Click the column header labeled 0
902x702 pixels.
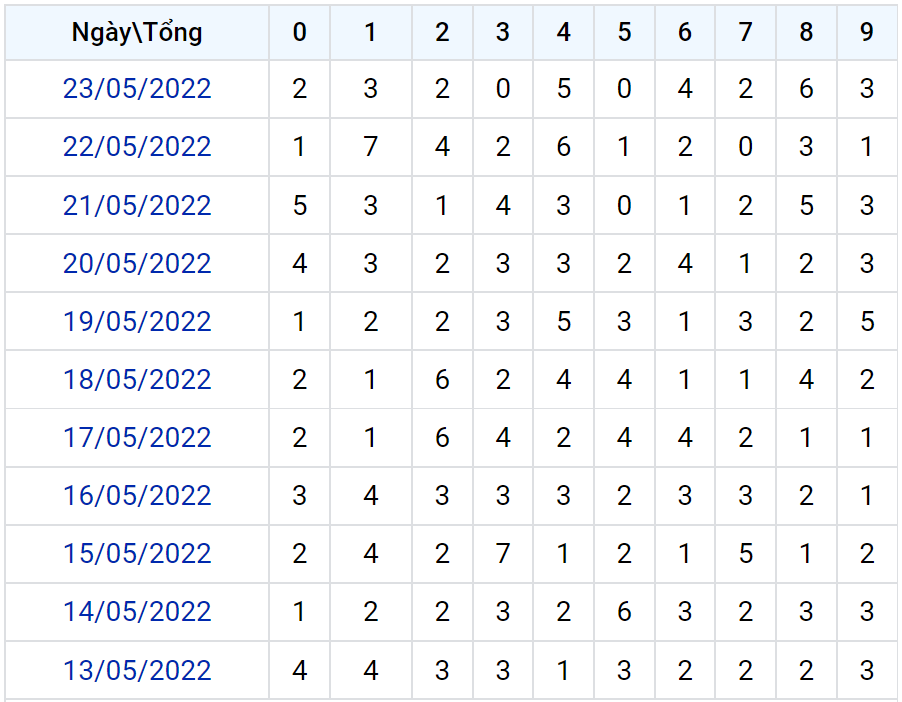click(x=299, y=32)
